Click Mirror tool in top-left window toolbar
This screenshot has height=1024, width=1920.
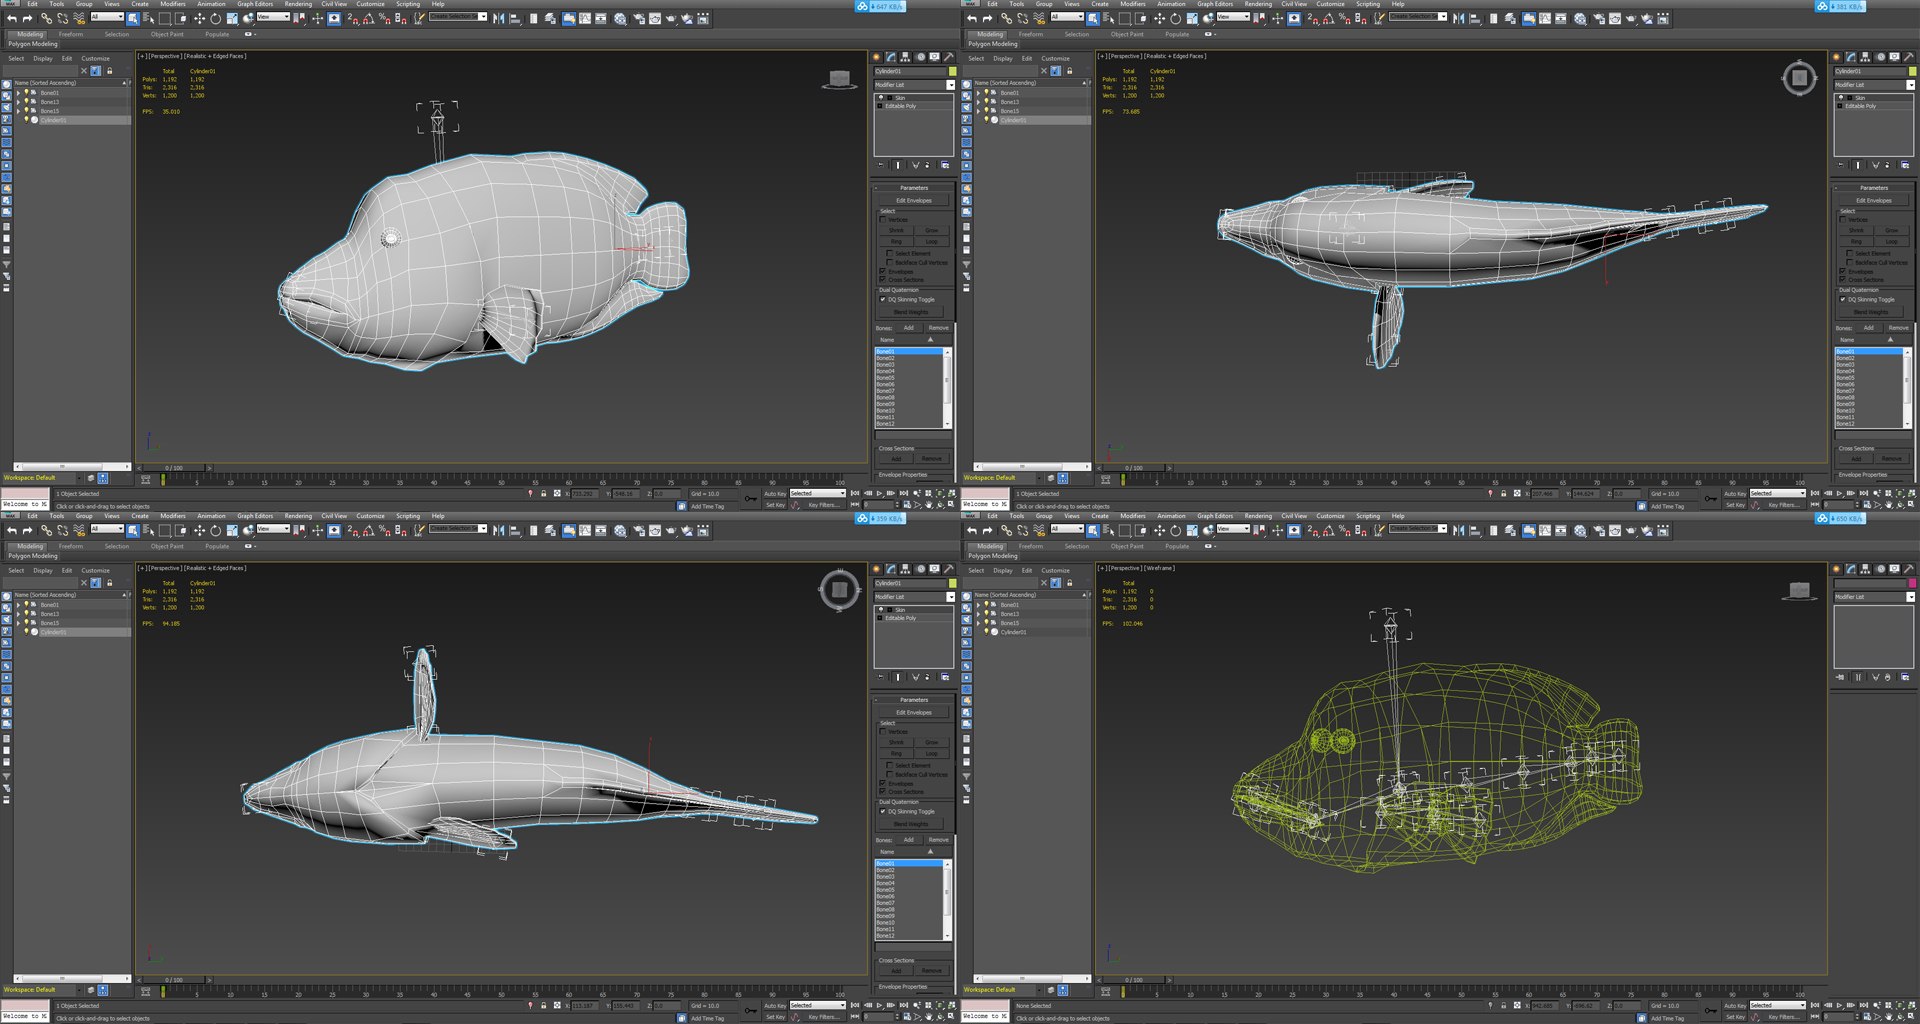tap(498, 18)
